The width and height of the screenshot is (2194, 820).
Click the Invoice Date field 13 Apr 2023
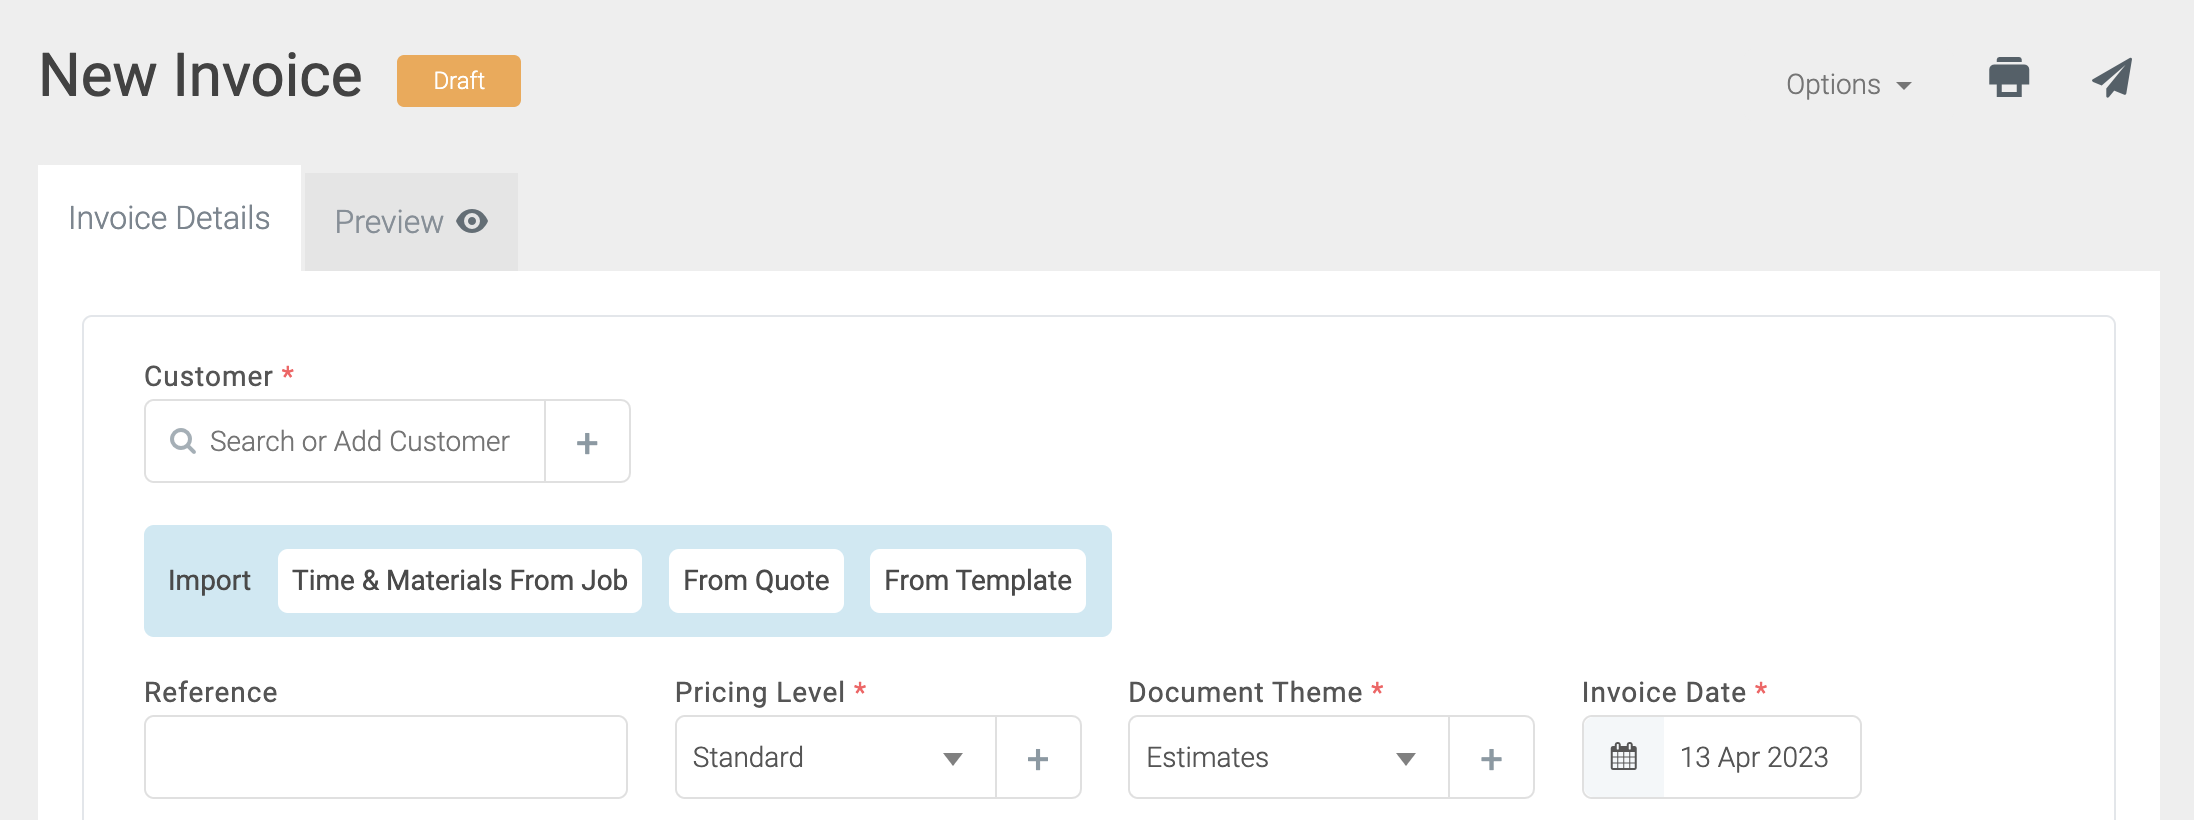pyautogui.click(x=1762, y=757)
